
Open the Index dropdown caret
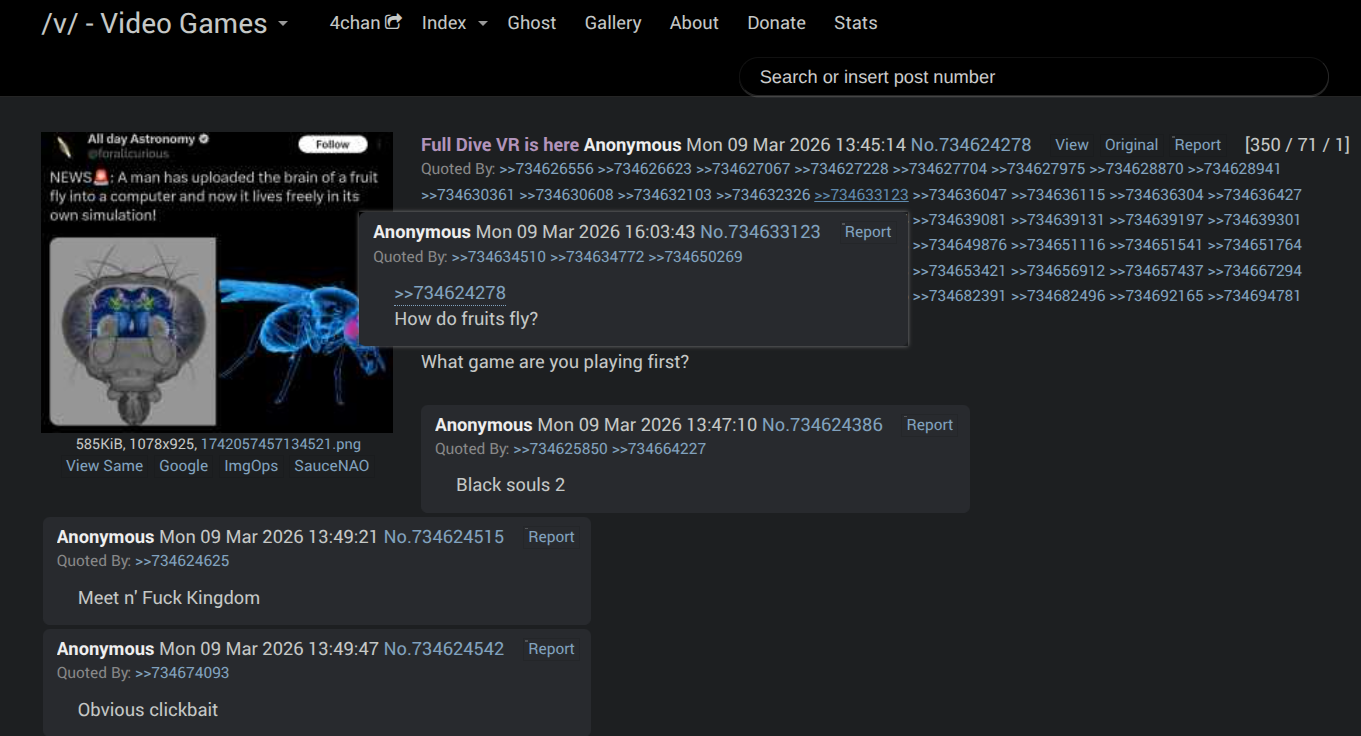click(482, 23)
